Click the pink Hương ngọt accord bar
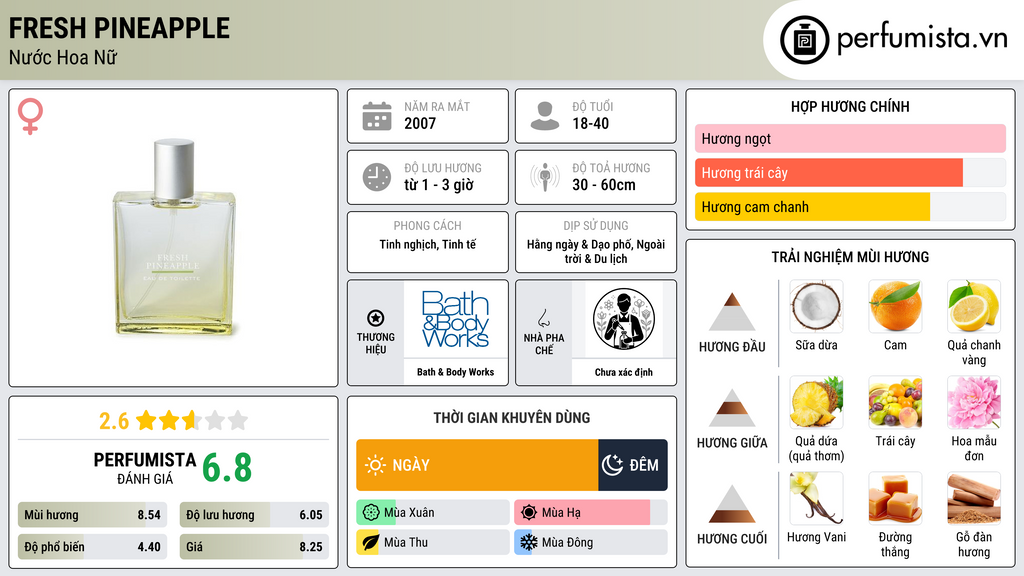The width and height of the screenshot is (1024, 576). (x=850, y=138)
